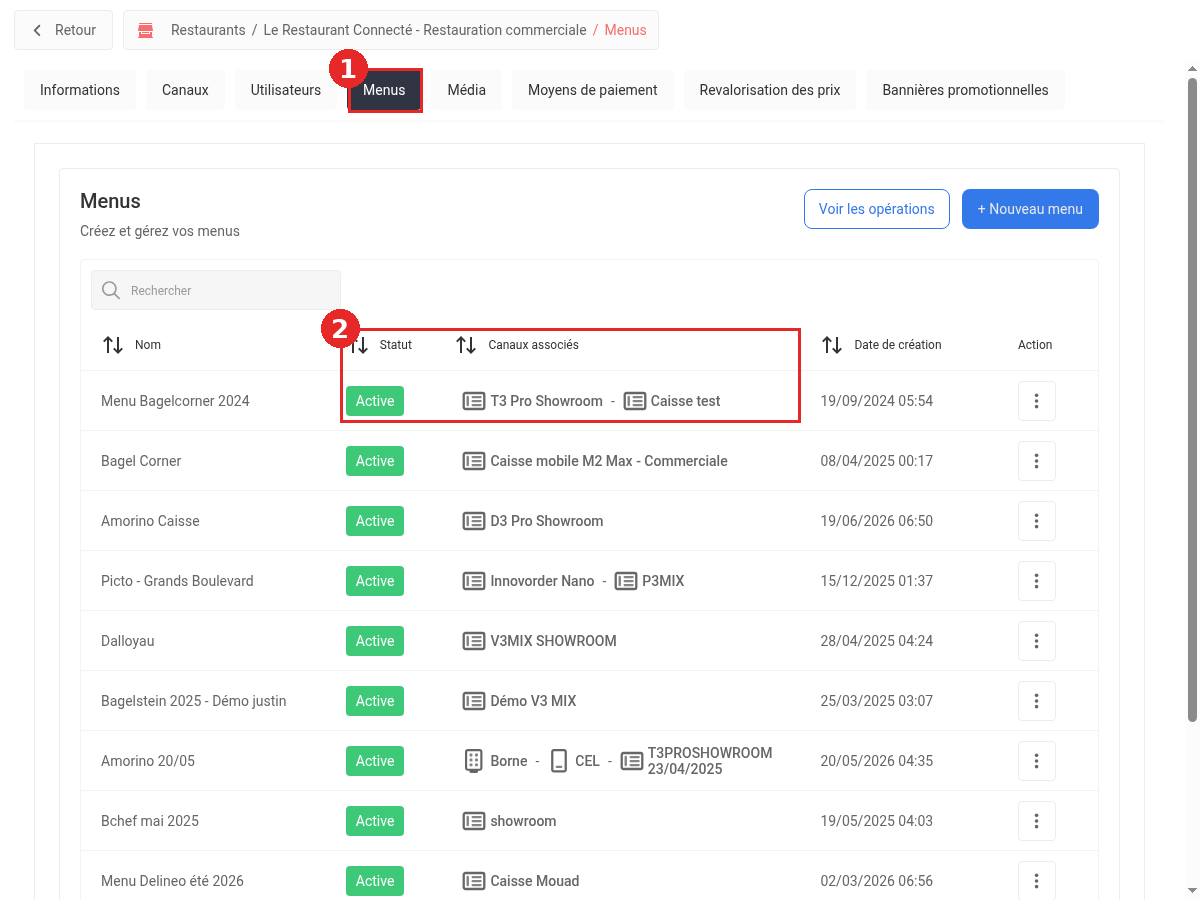This screenshot has height=900, width=1200.
Task: Sort by Canaux associés column
Action: [x=466, y=345]
